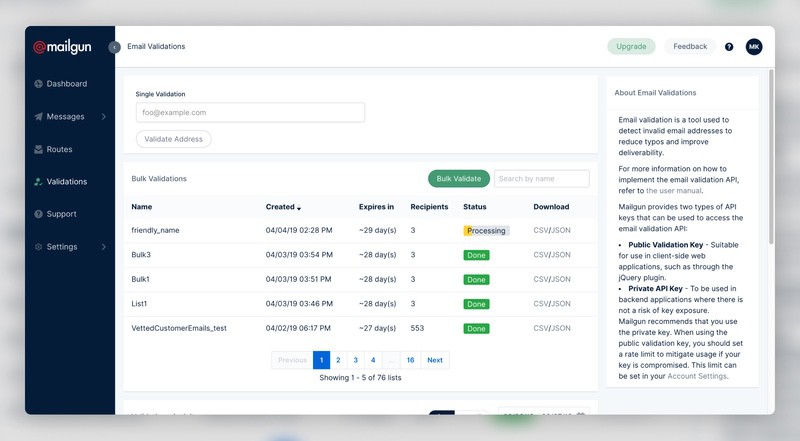Click the Mailgun logo
Viewport: 800px width, 441px height.
[x=62, y=47]
